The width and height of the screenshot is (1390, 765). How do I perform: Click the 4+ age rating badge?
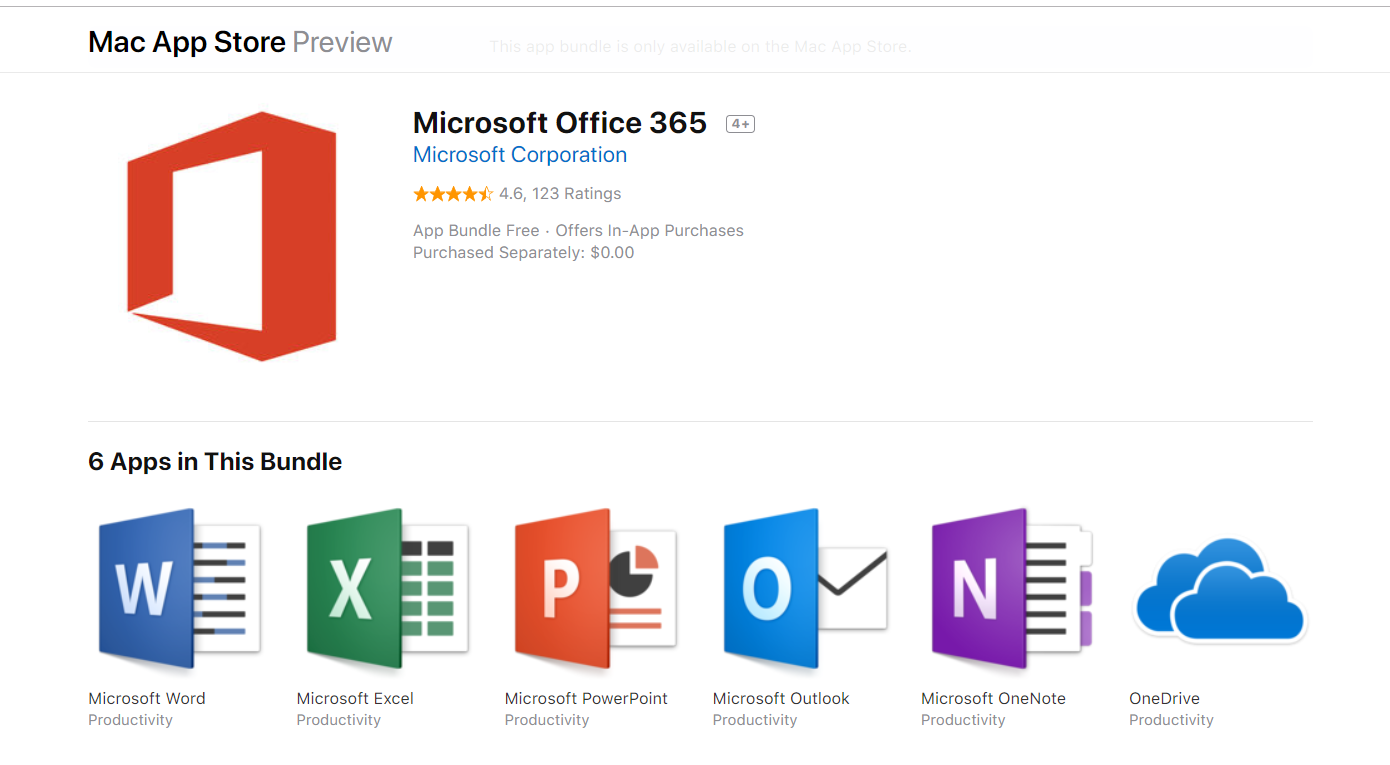[x=740, y=124]
